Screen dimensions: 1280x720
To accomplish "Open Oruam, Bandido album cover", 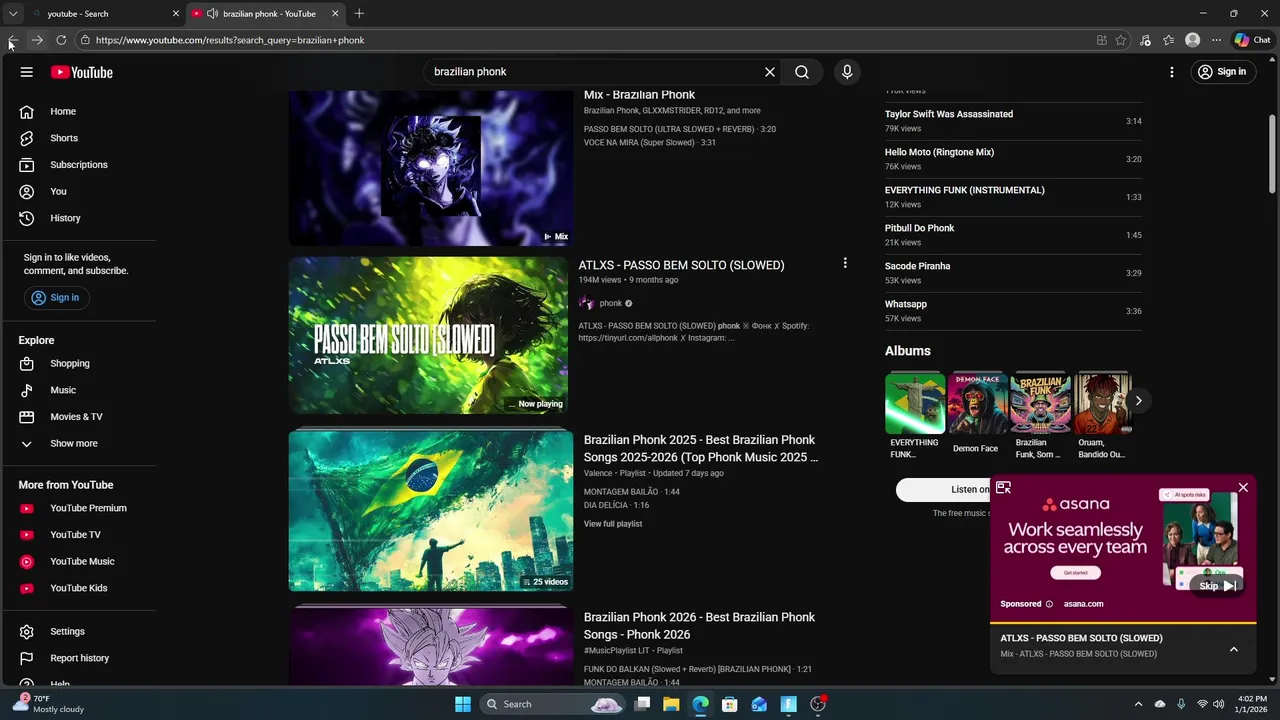I will (x=1102, y=403).
